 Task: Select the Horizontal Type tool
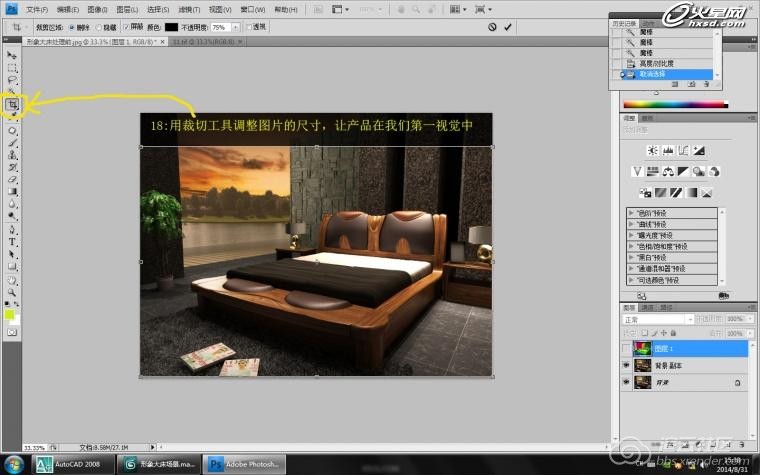pos(12,242)
